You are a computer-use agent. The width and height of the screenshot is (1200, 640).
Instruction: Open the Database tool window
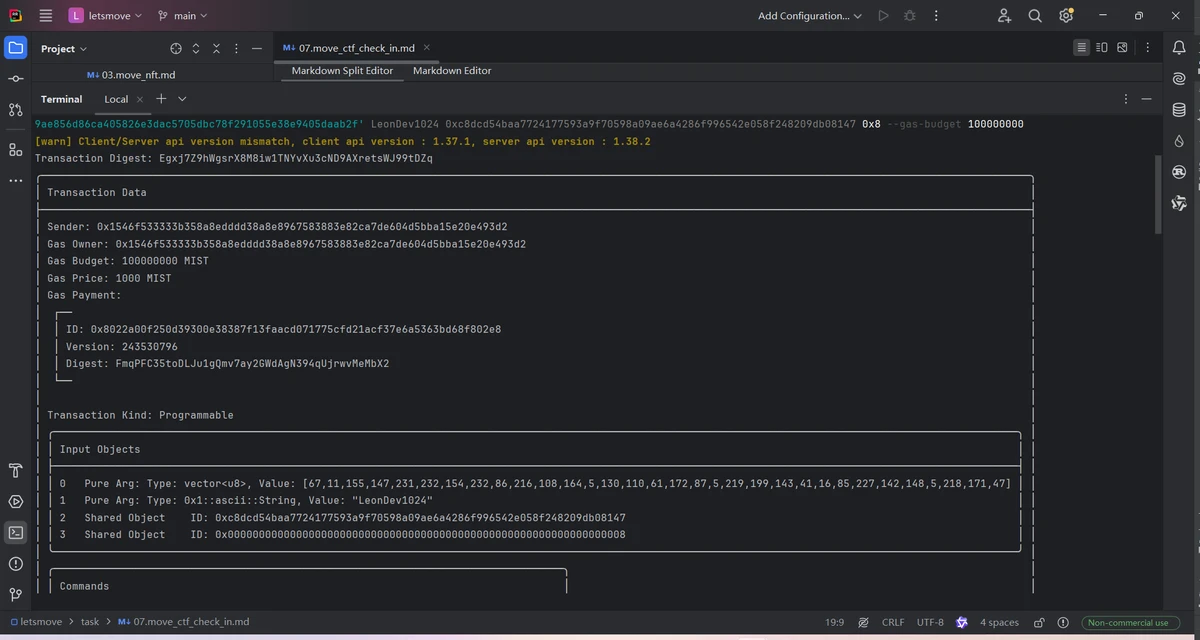click(1178, 108)
